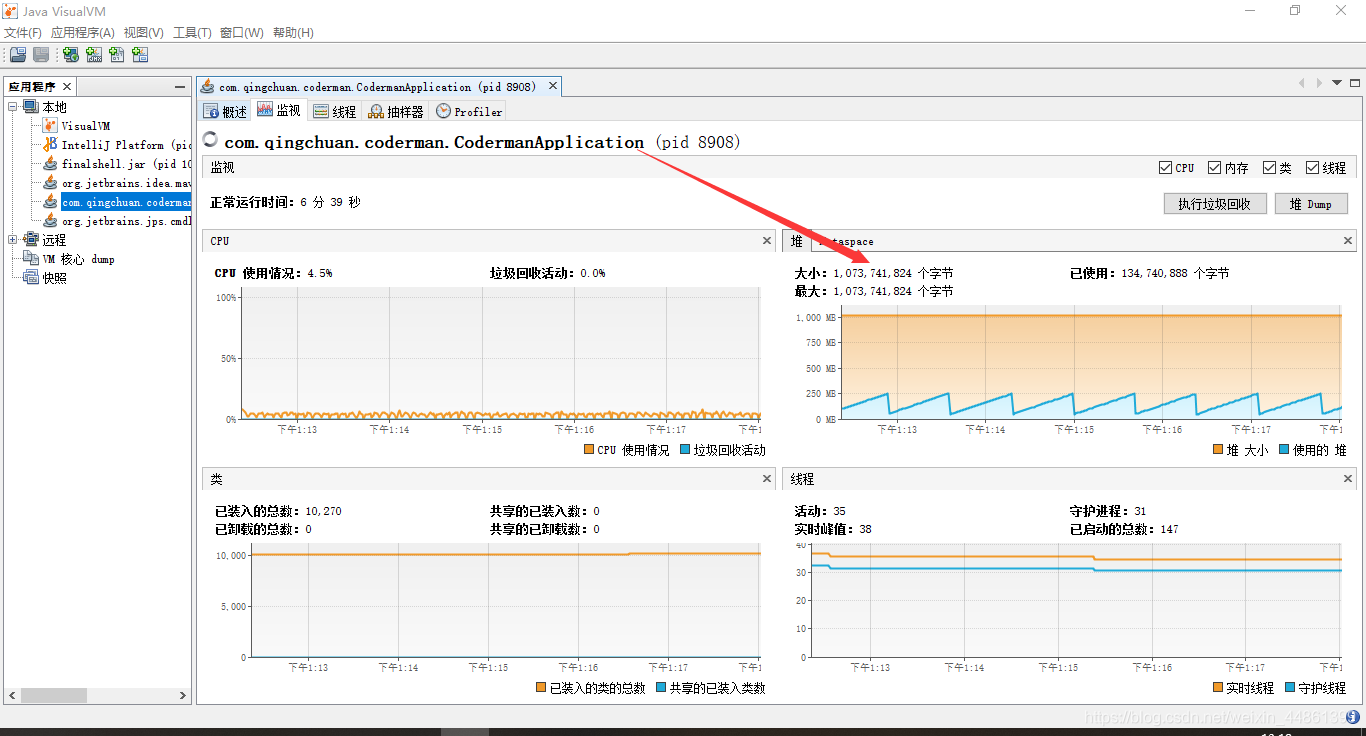Collapse the 本地 tree node
This screenshot has height=736, width=1366.
[x=13, y=107]
